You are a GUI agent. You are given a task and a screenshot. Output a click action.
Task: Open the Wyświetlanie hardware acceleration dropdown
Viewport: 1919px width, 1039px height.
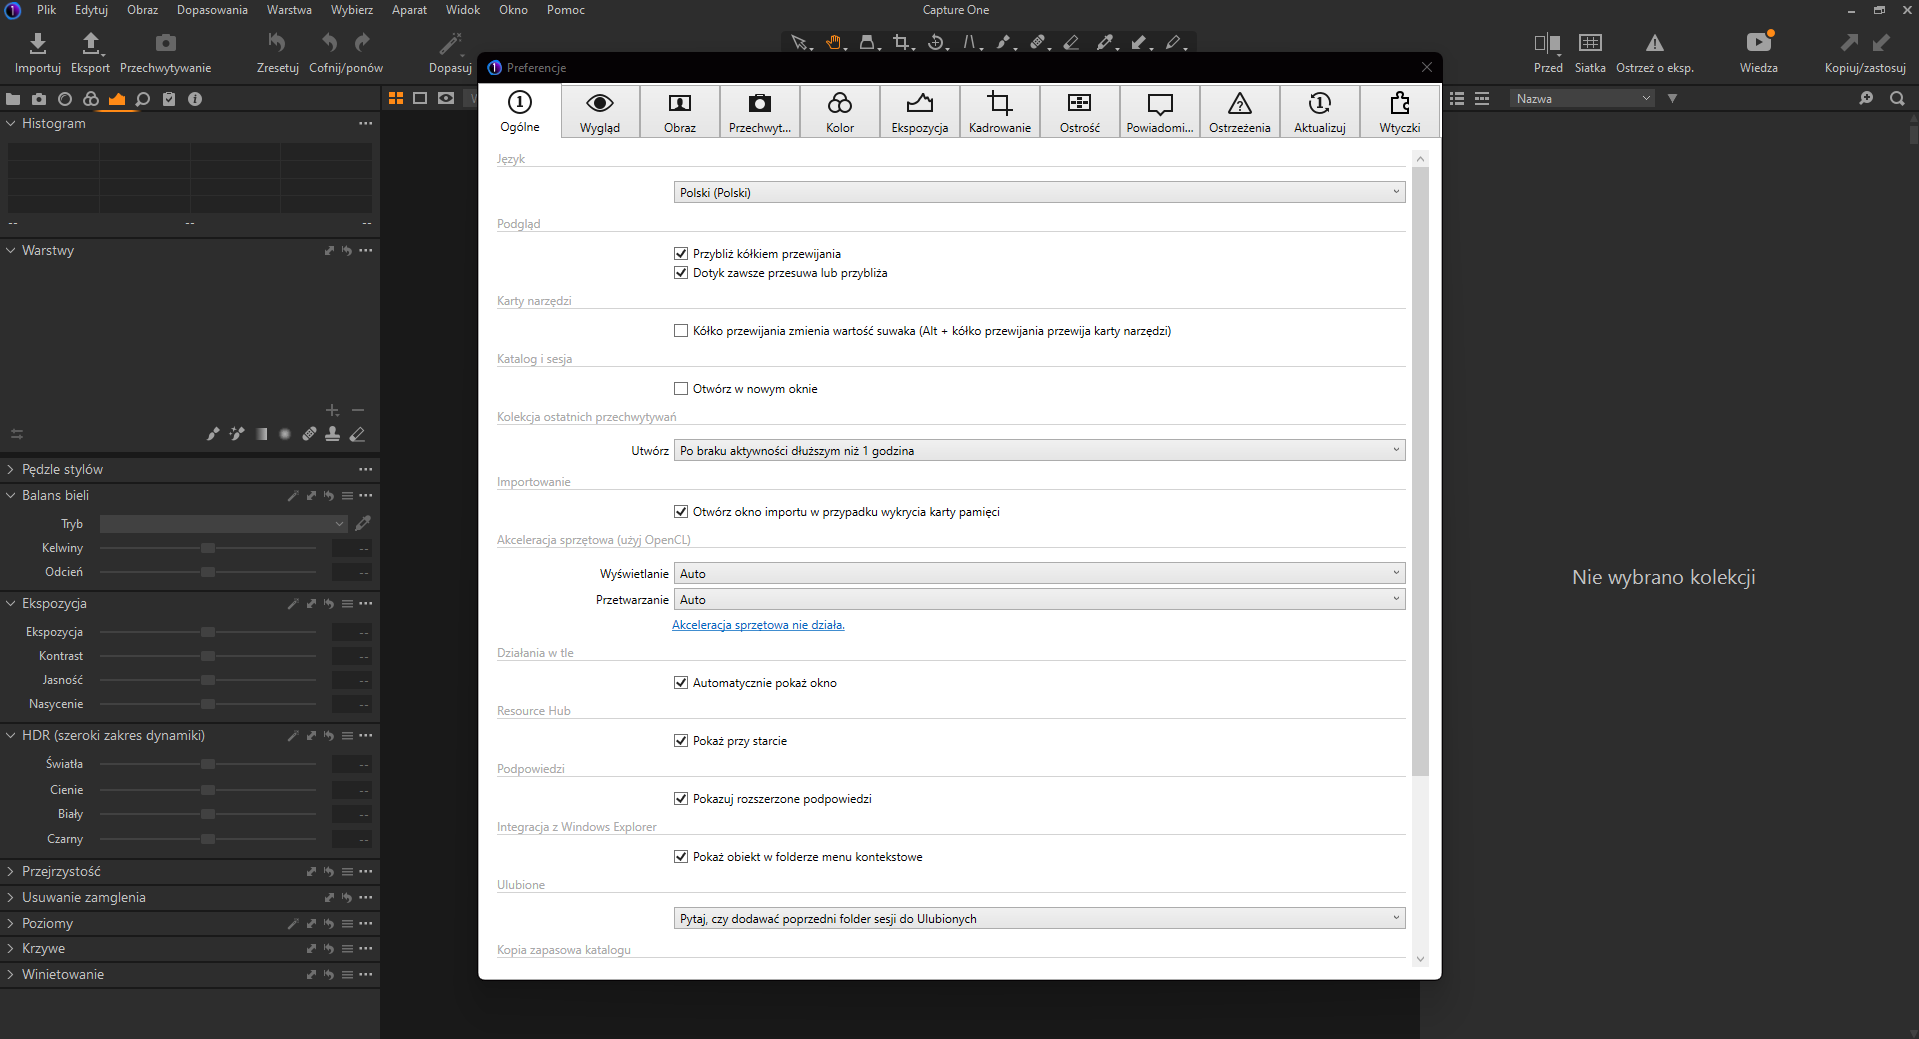point(1039,573)
